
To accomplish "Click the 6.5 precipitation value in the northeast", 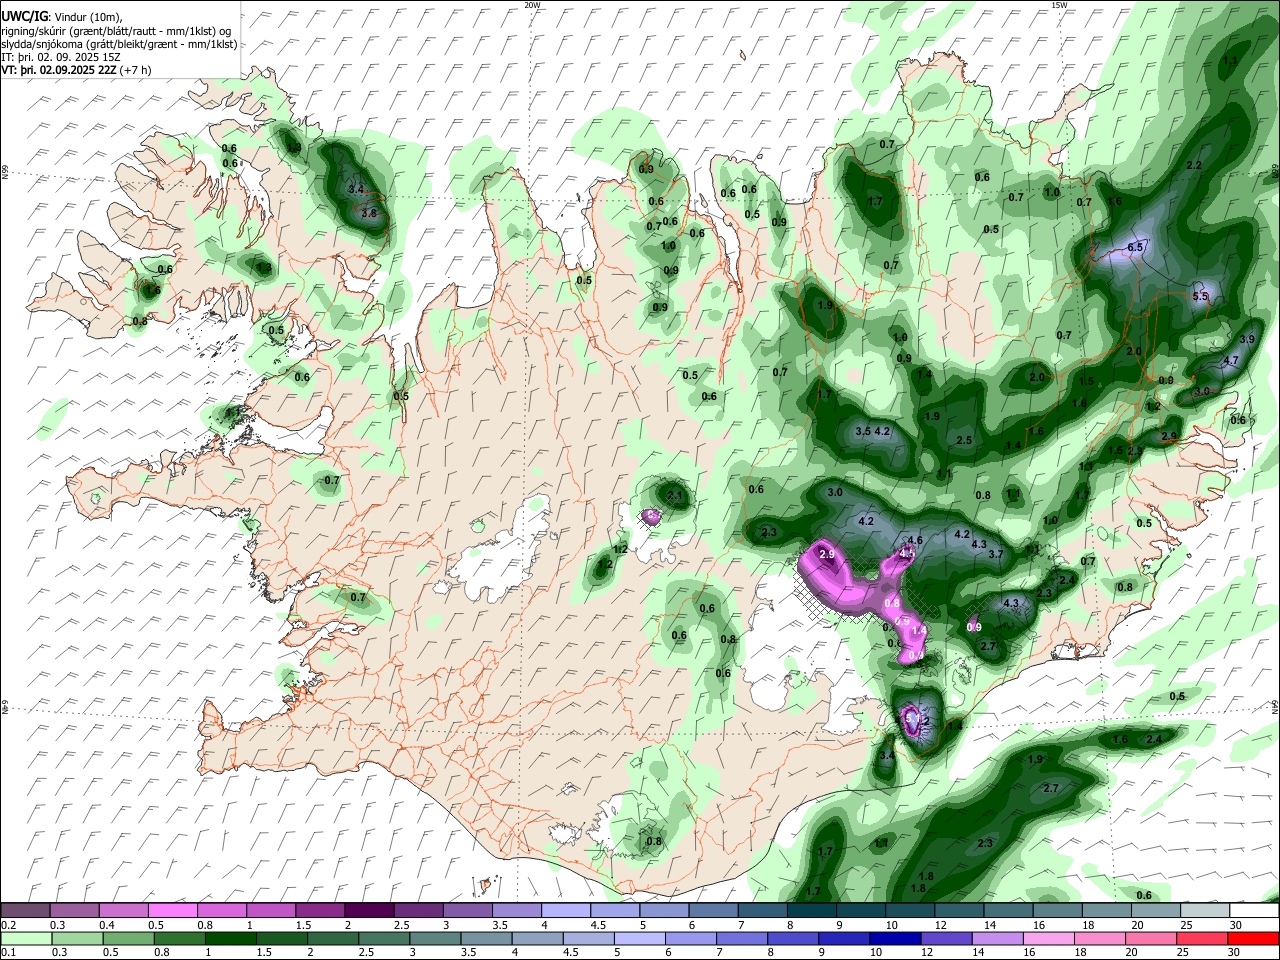I will pyautogui.click(x=1135, y=247).
